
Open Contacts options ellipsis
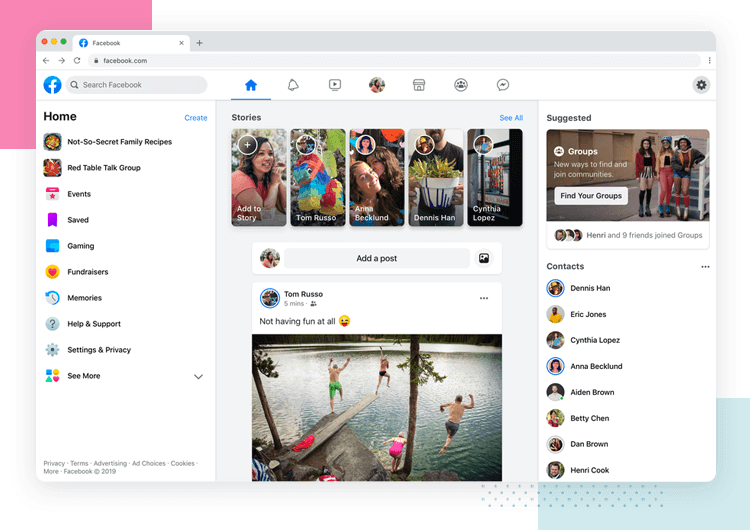(x=705, y=267)
